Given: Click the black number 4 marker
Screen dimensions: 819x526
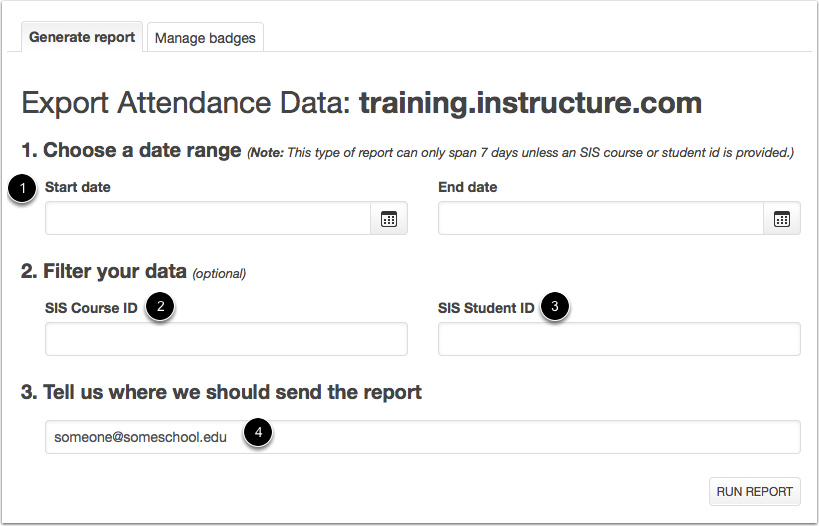Looking at the screenshot, I should [258, 432].
